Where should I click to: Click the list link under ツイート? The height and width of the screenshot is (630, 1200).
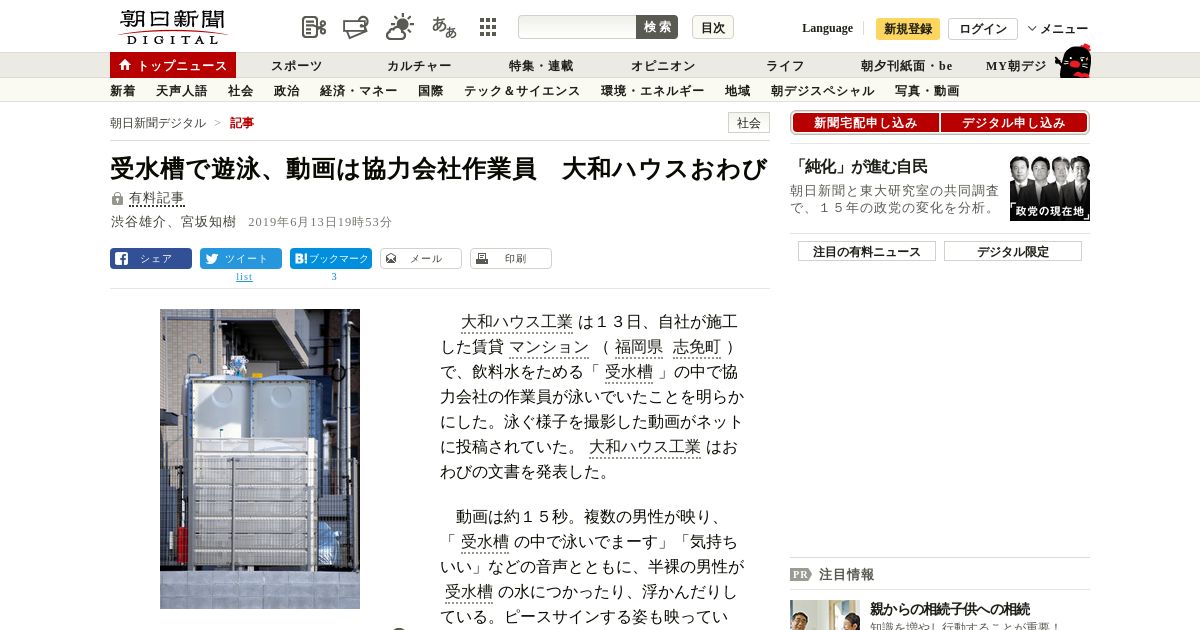[244, 276]
